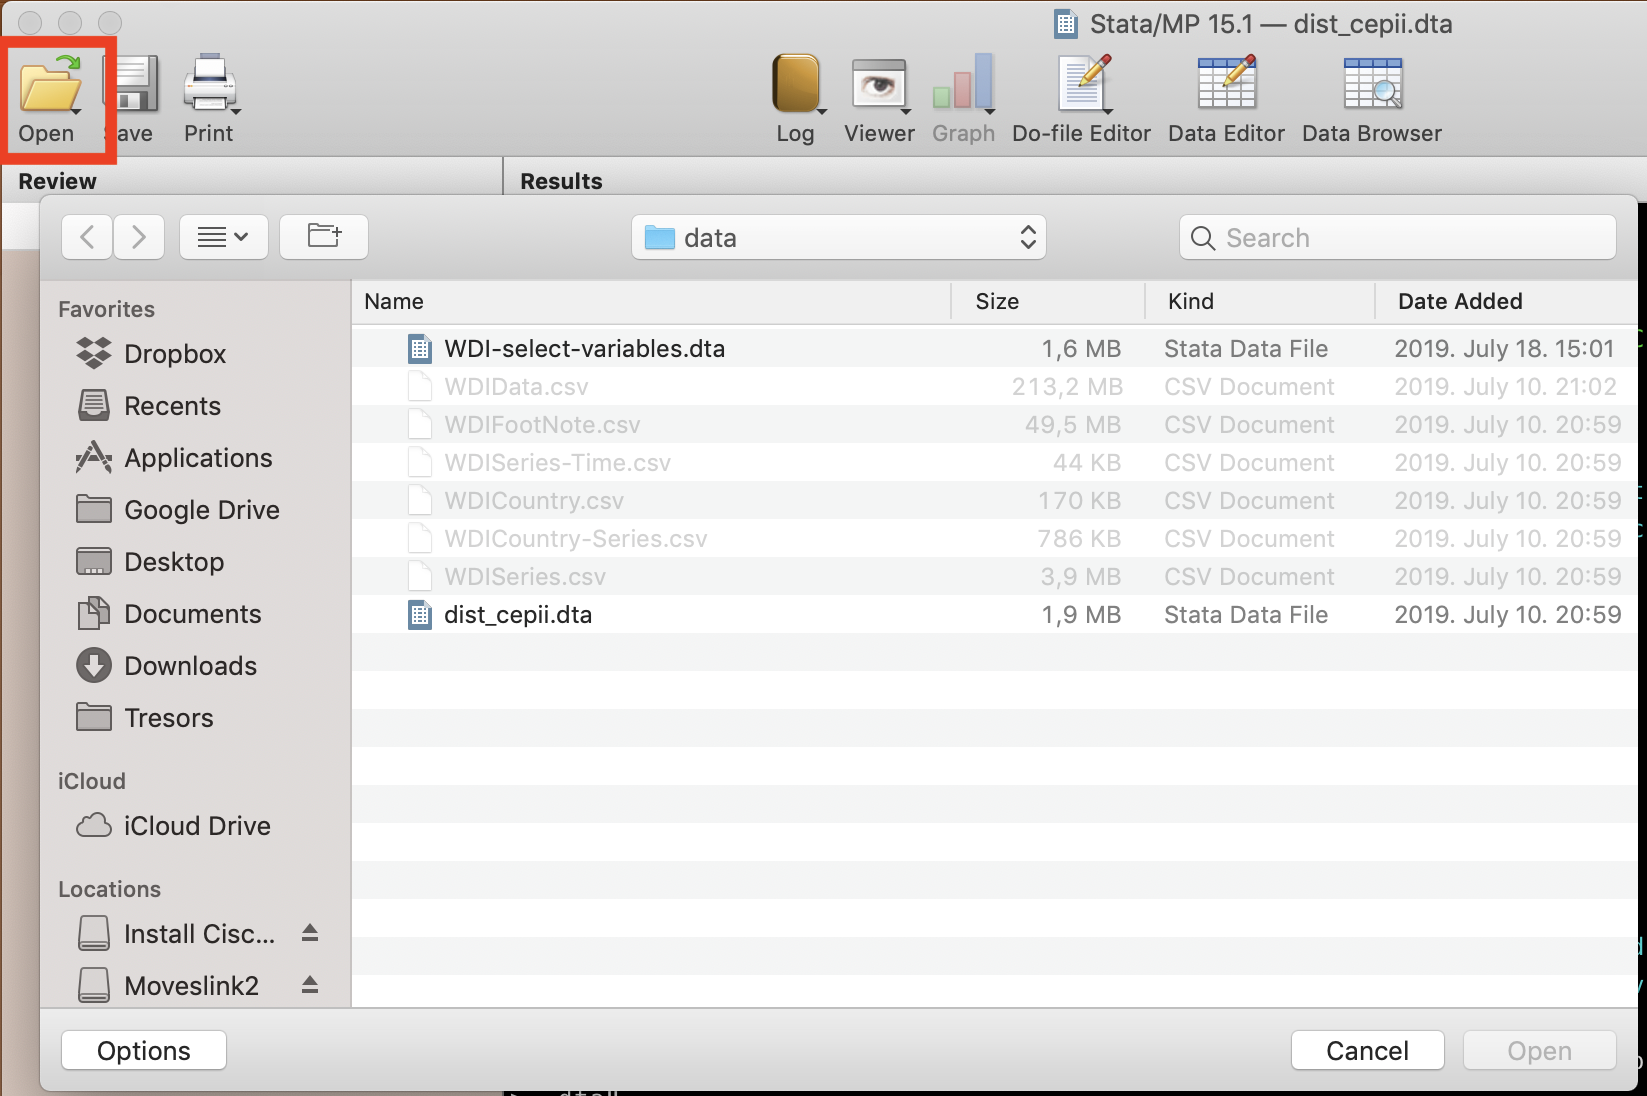The image size is (1647, 1096).
Task: Click the Options button
Action: coord(144,1051)
